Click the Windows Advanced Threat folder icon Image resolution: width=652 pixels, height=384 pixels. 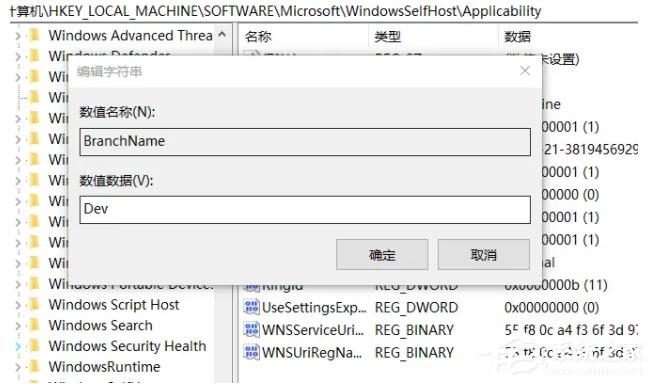pyautogui.click(x=35, y=35)
